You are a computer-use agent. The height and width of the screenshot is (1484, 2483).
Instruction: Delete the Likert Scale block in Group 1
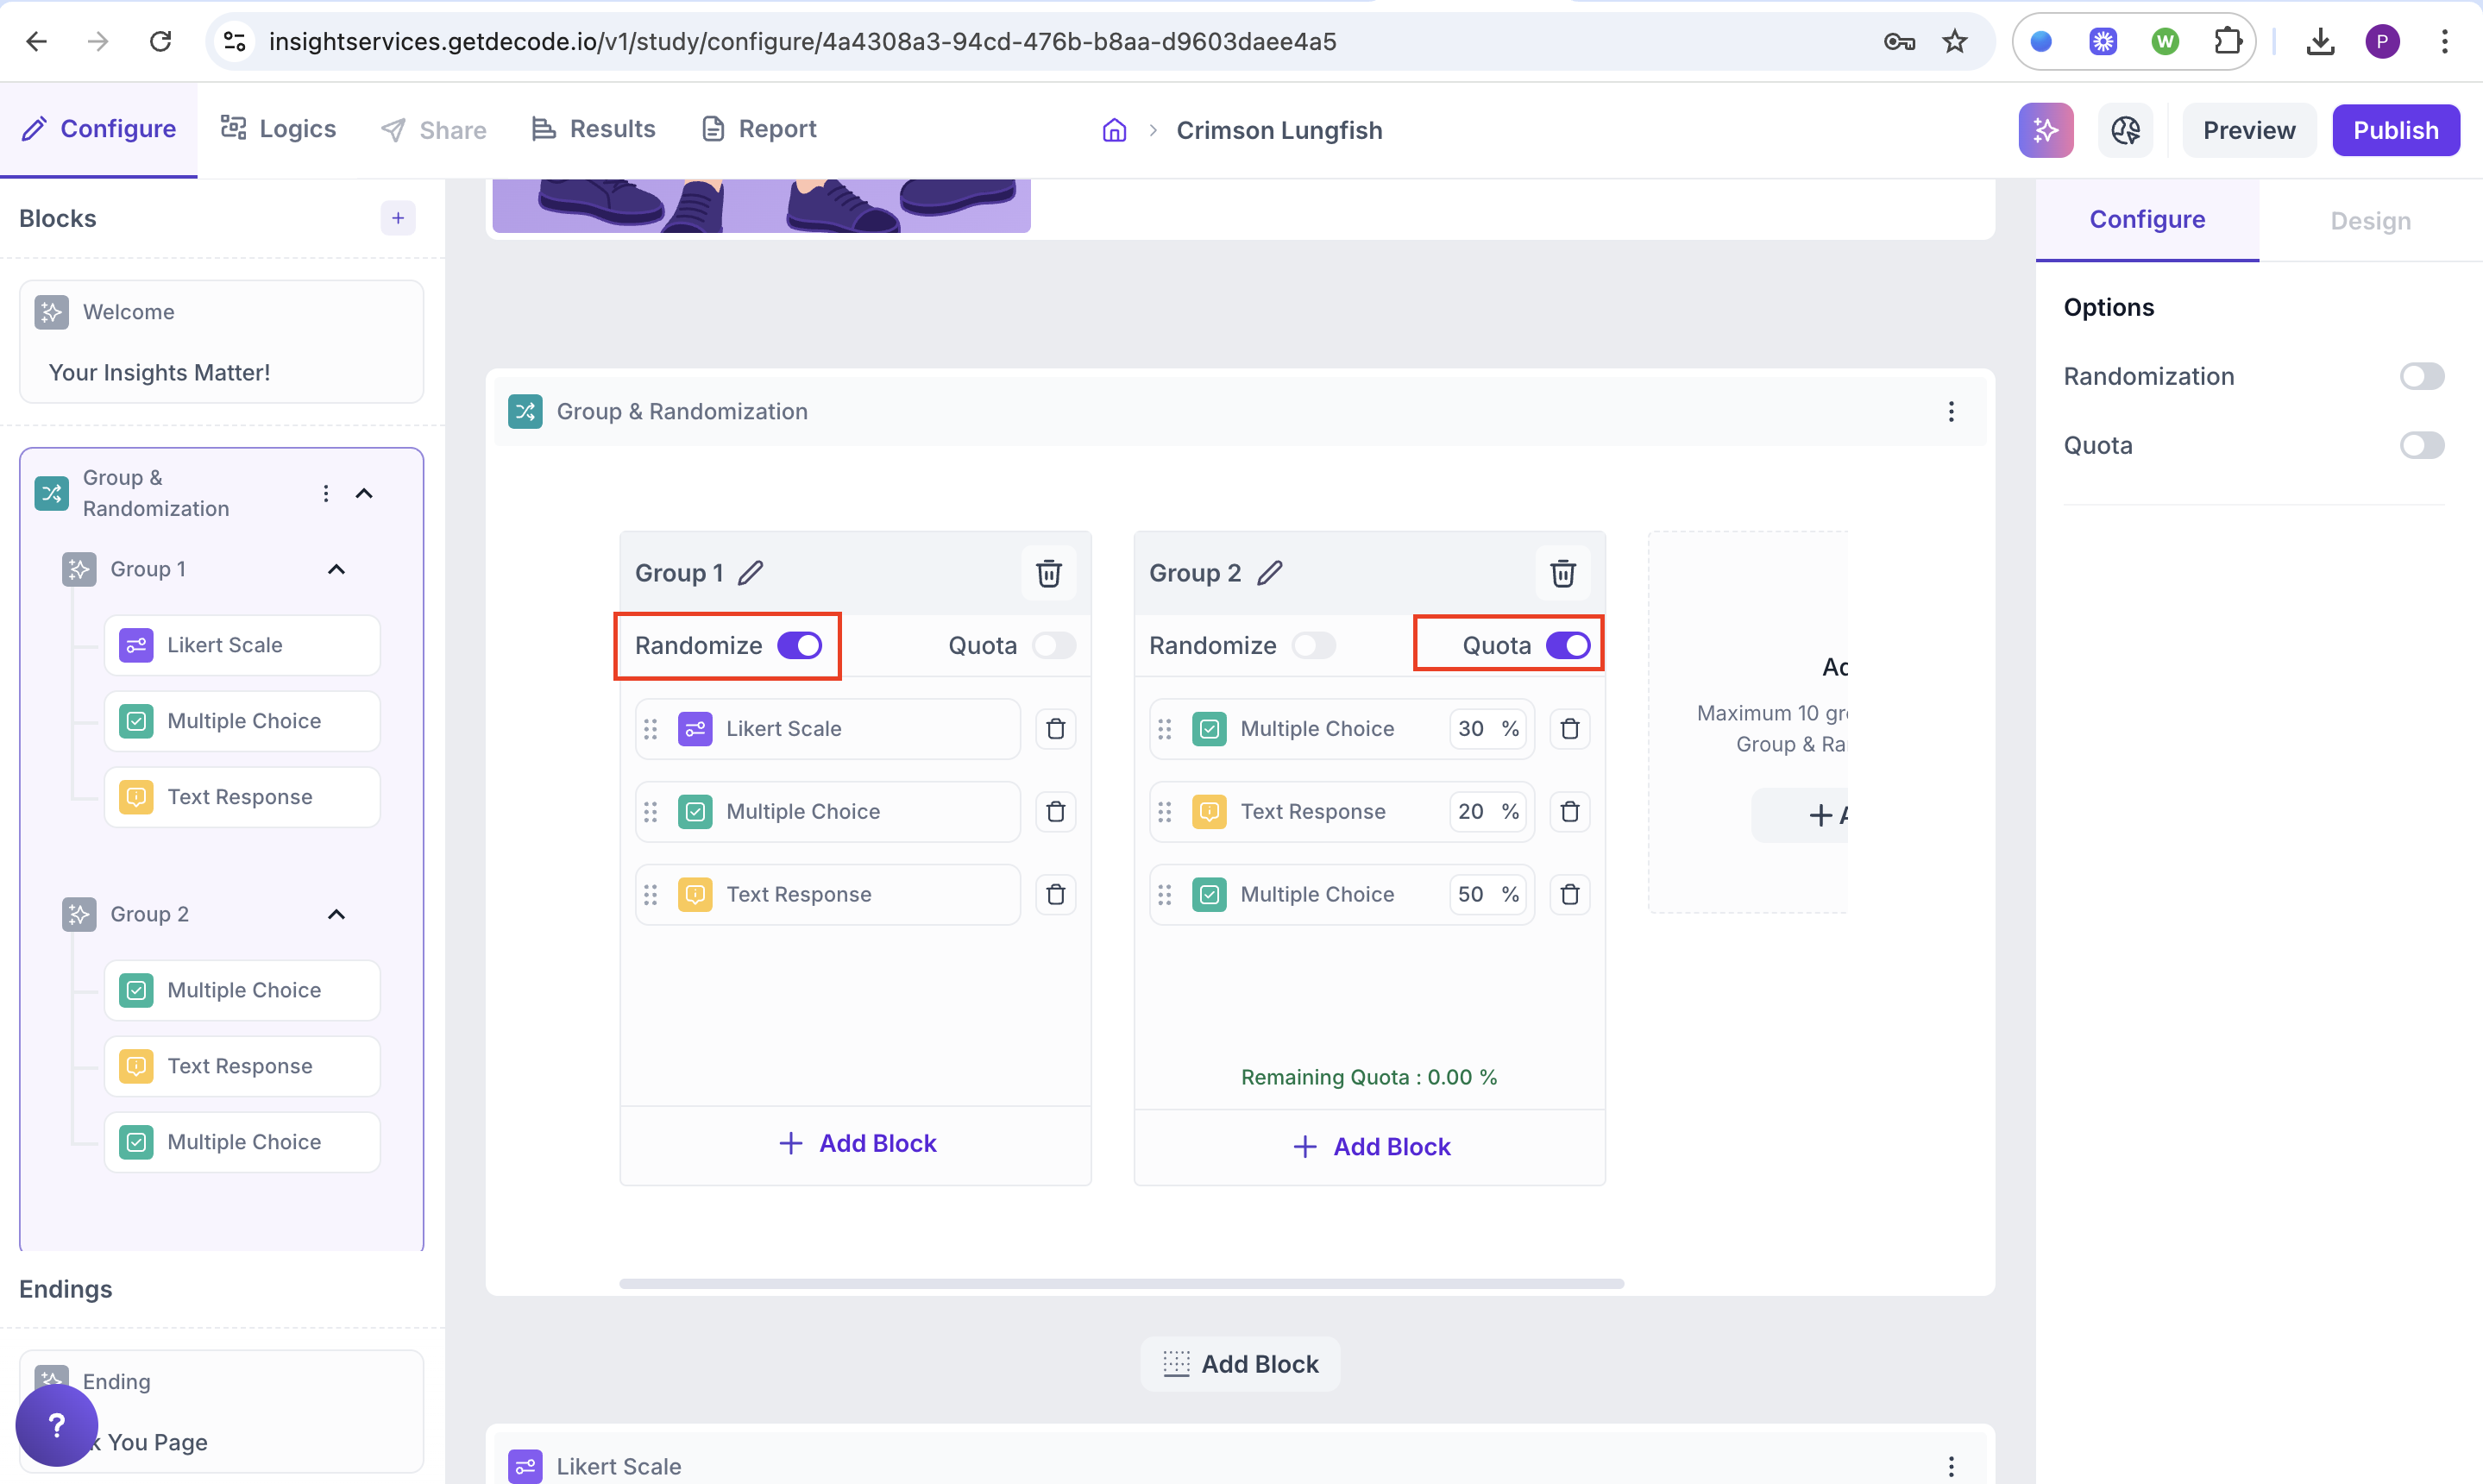(x=1055, y=729)
